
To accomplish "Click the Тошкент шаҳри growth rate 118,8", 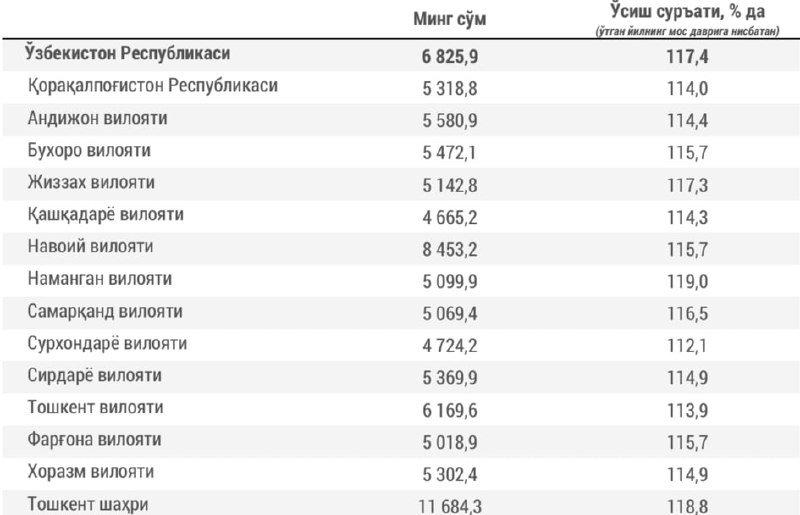I will (687, 505).
